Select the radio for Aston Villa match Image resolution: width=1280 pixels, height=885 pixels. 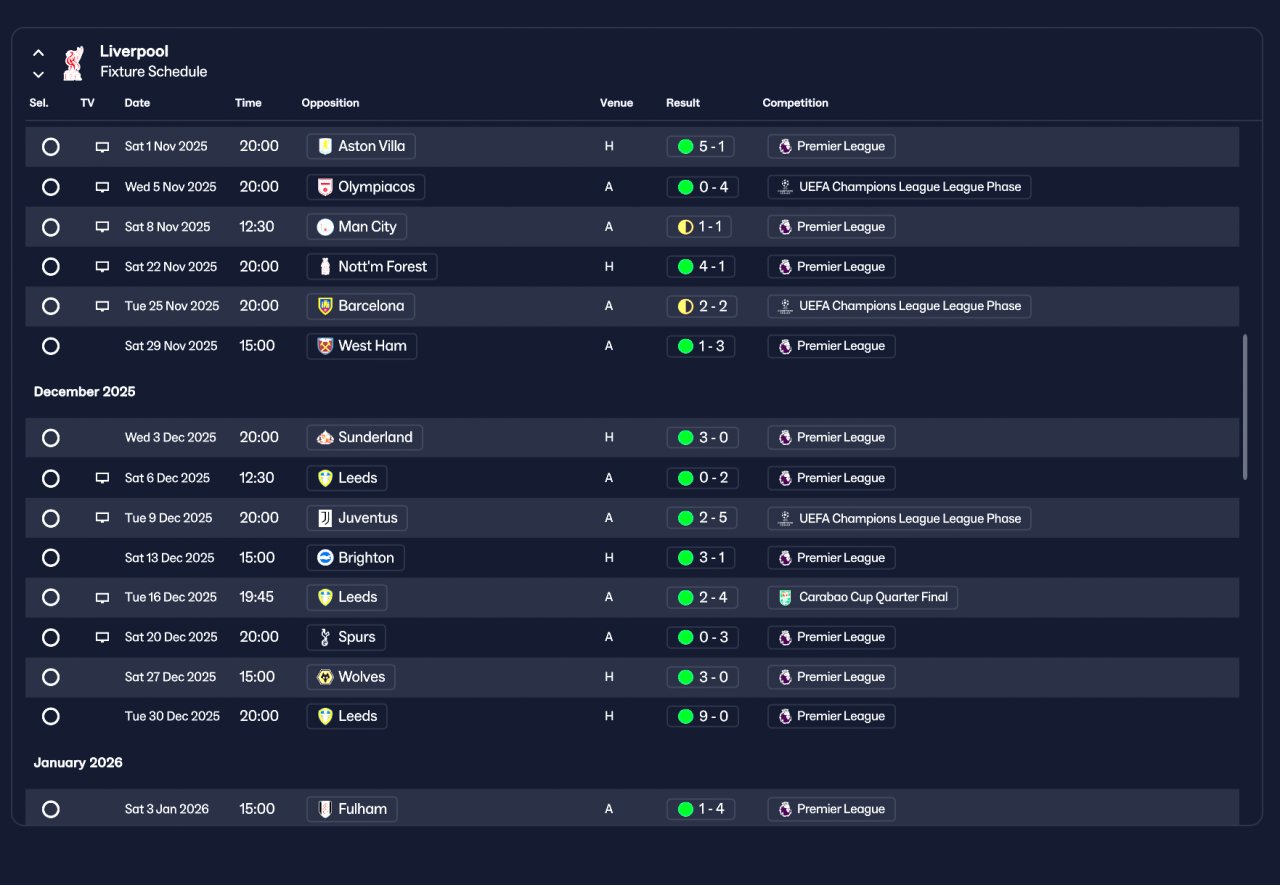click(51, 147)
